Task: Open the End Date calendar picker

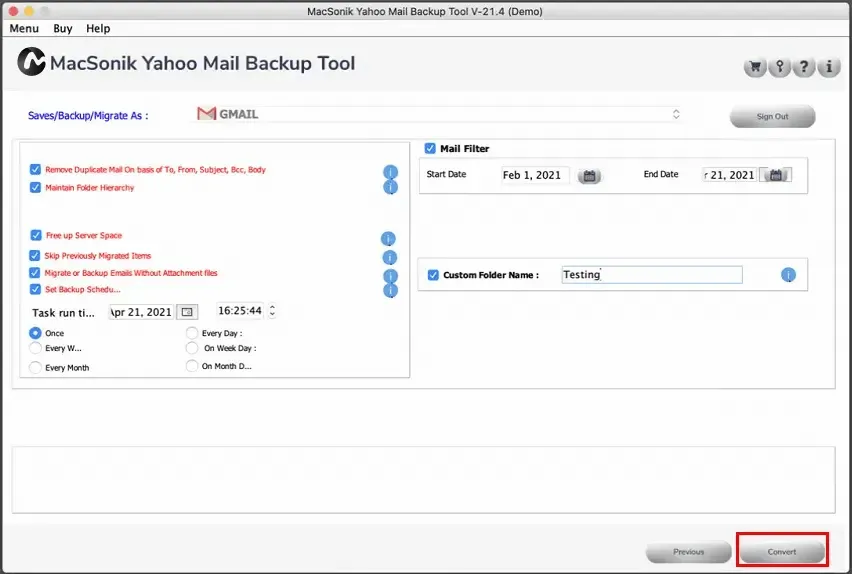Action: click(x=775, y=175)
